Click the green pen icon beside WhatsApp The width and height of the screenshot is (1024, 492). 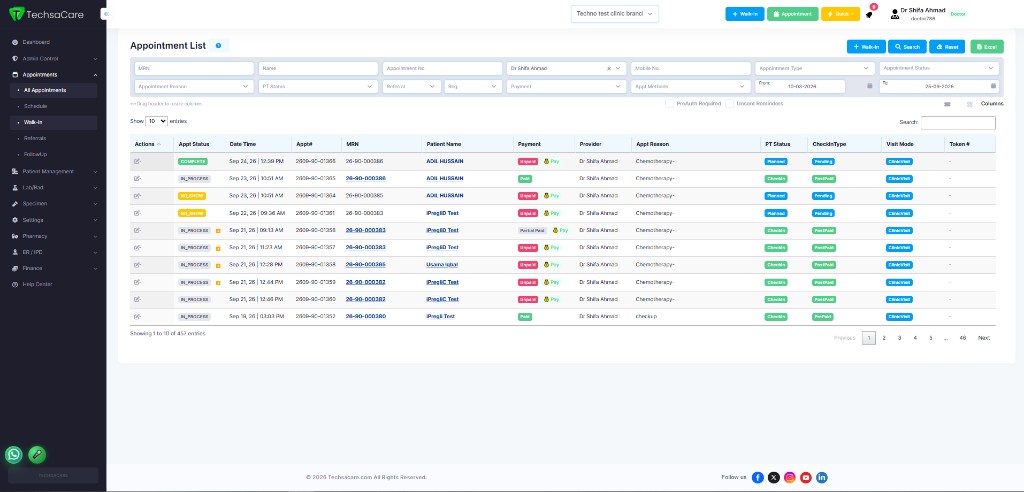pyautogui.click(x=37, y=454)
